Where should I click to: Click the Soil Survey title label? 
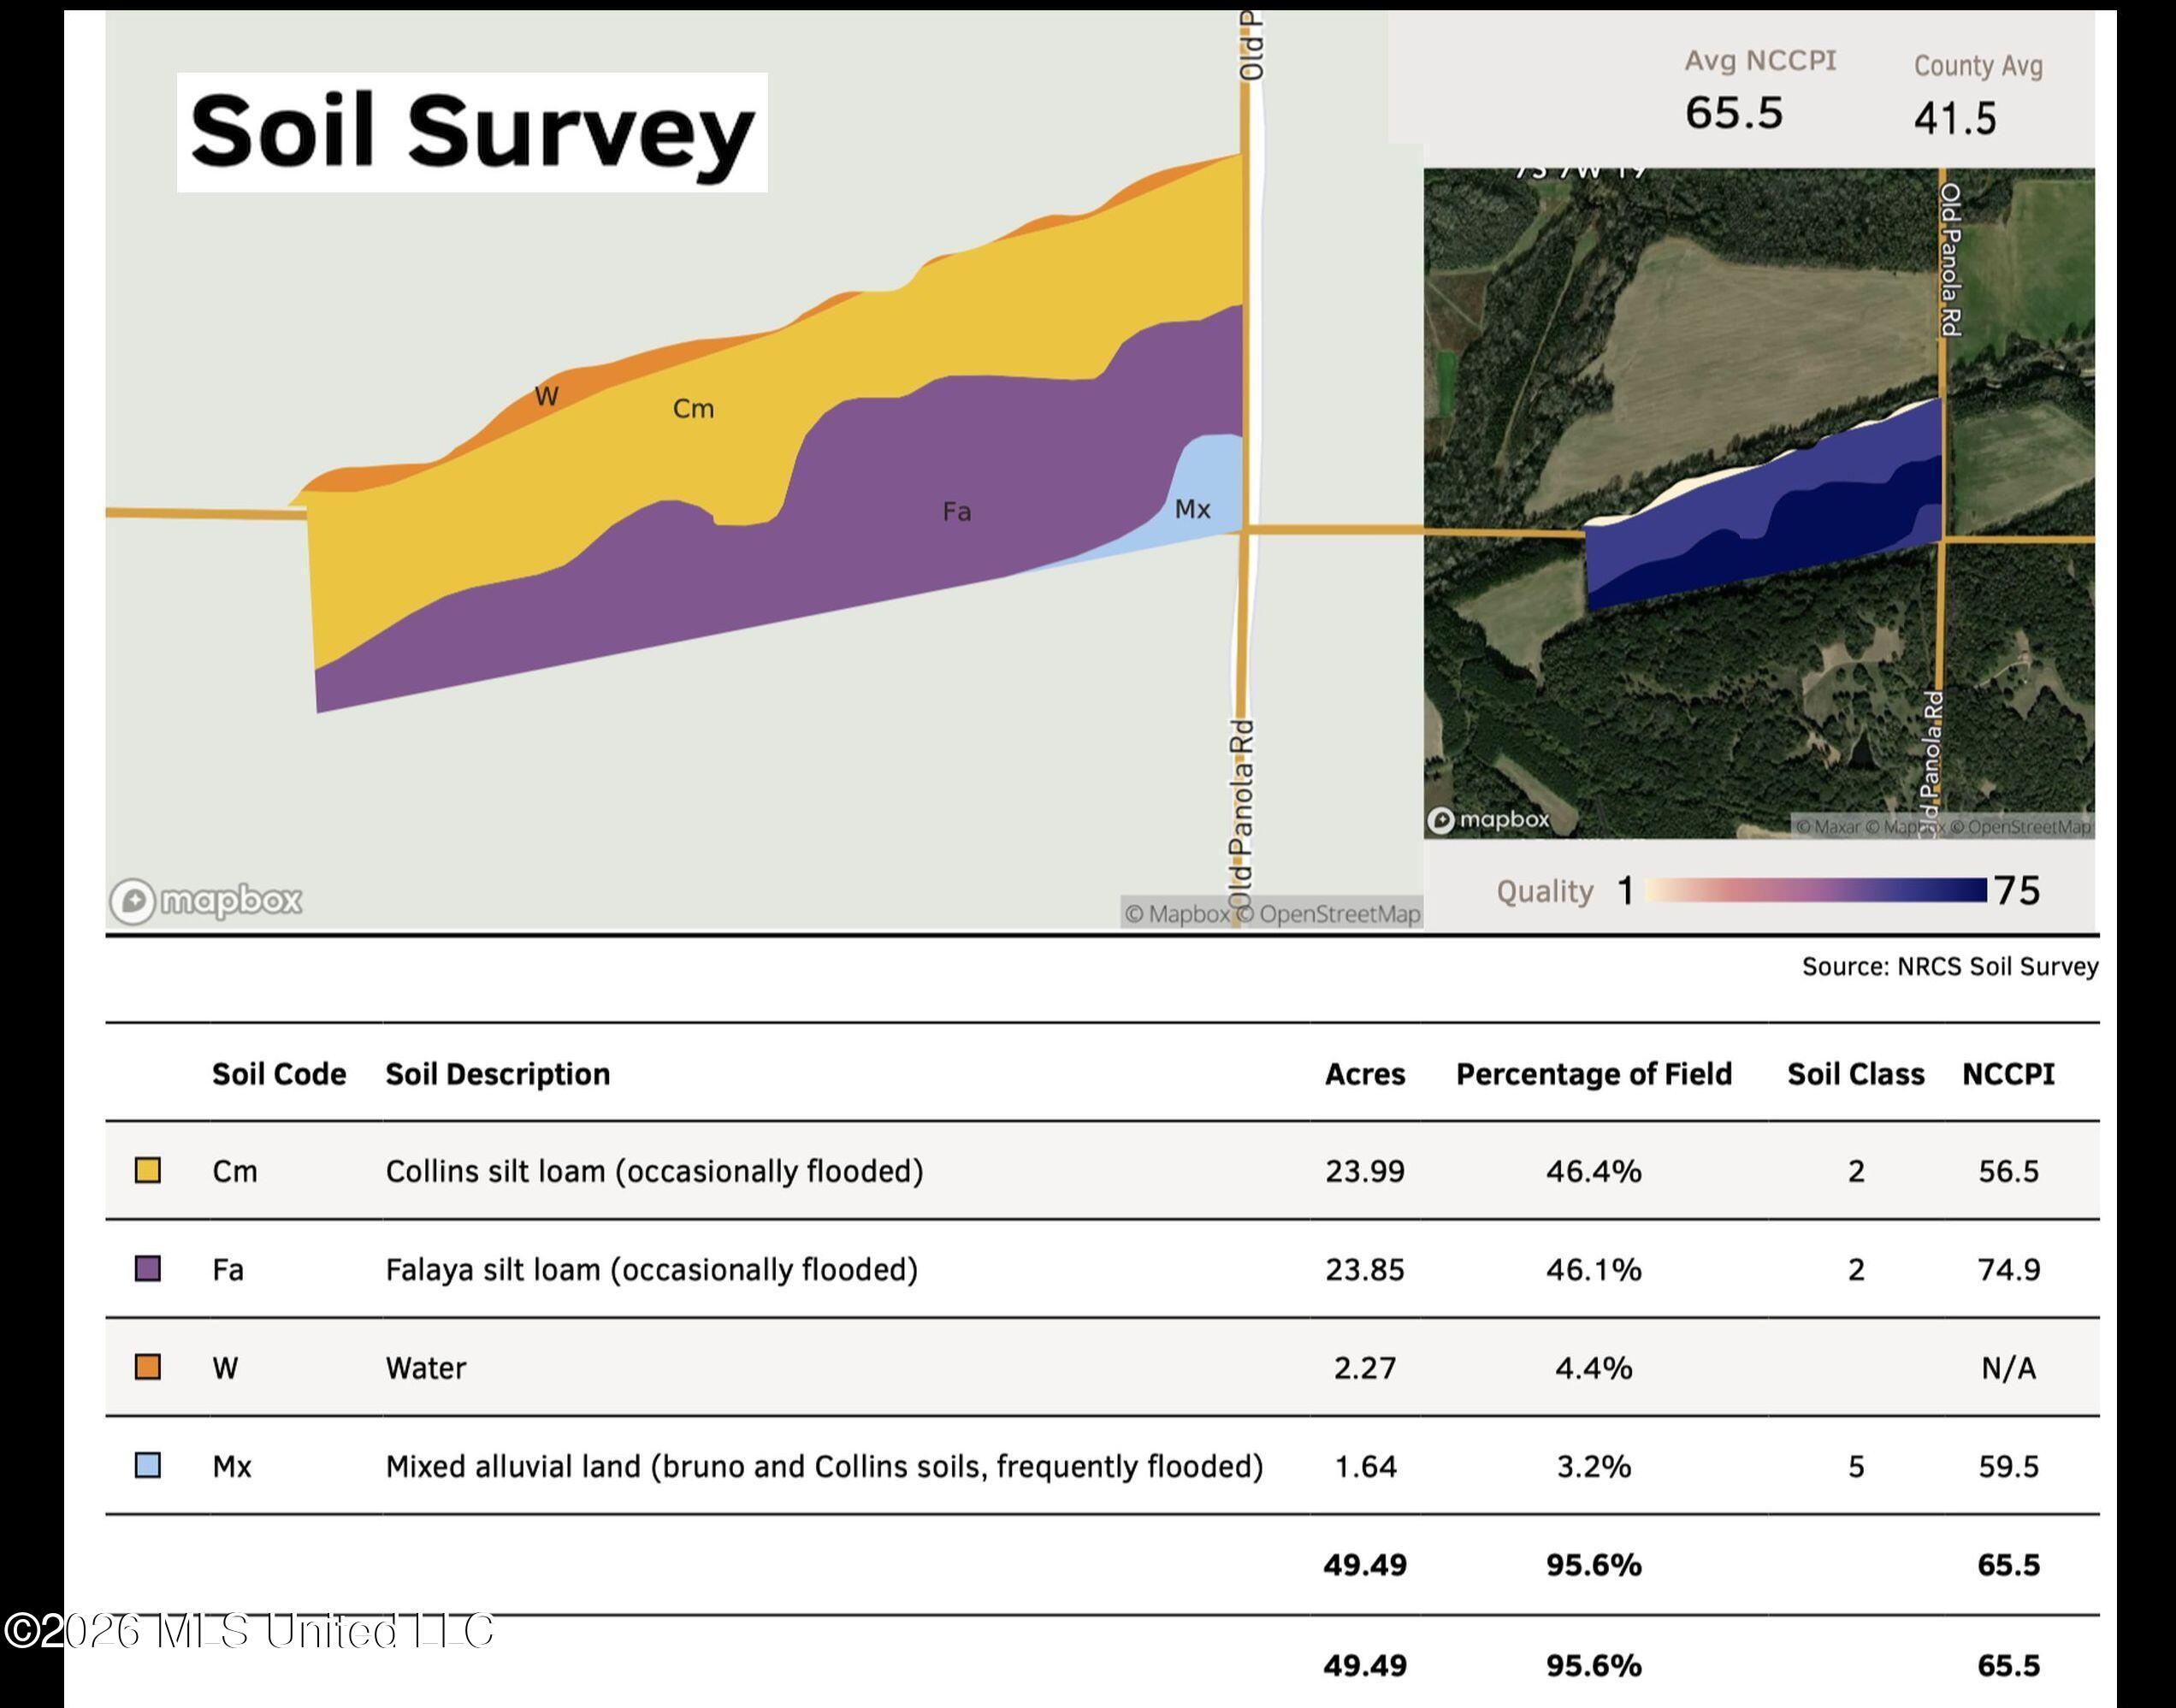pyautogui.click(x=472, y=132)
